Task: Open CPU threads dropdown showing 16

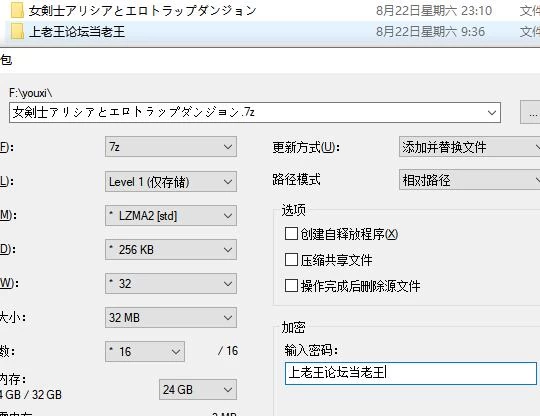Action: click(145, 352)
